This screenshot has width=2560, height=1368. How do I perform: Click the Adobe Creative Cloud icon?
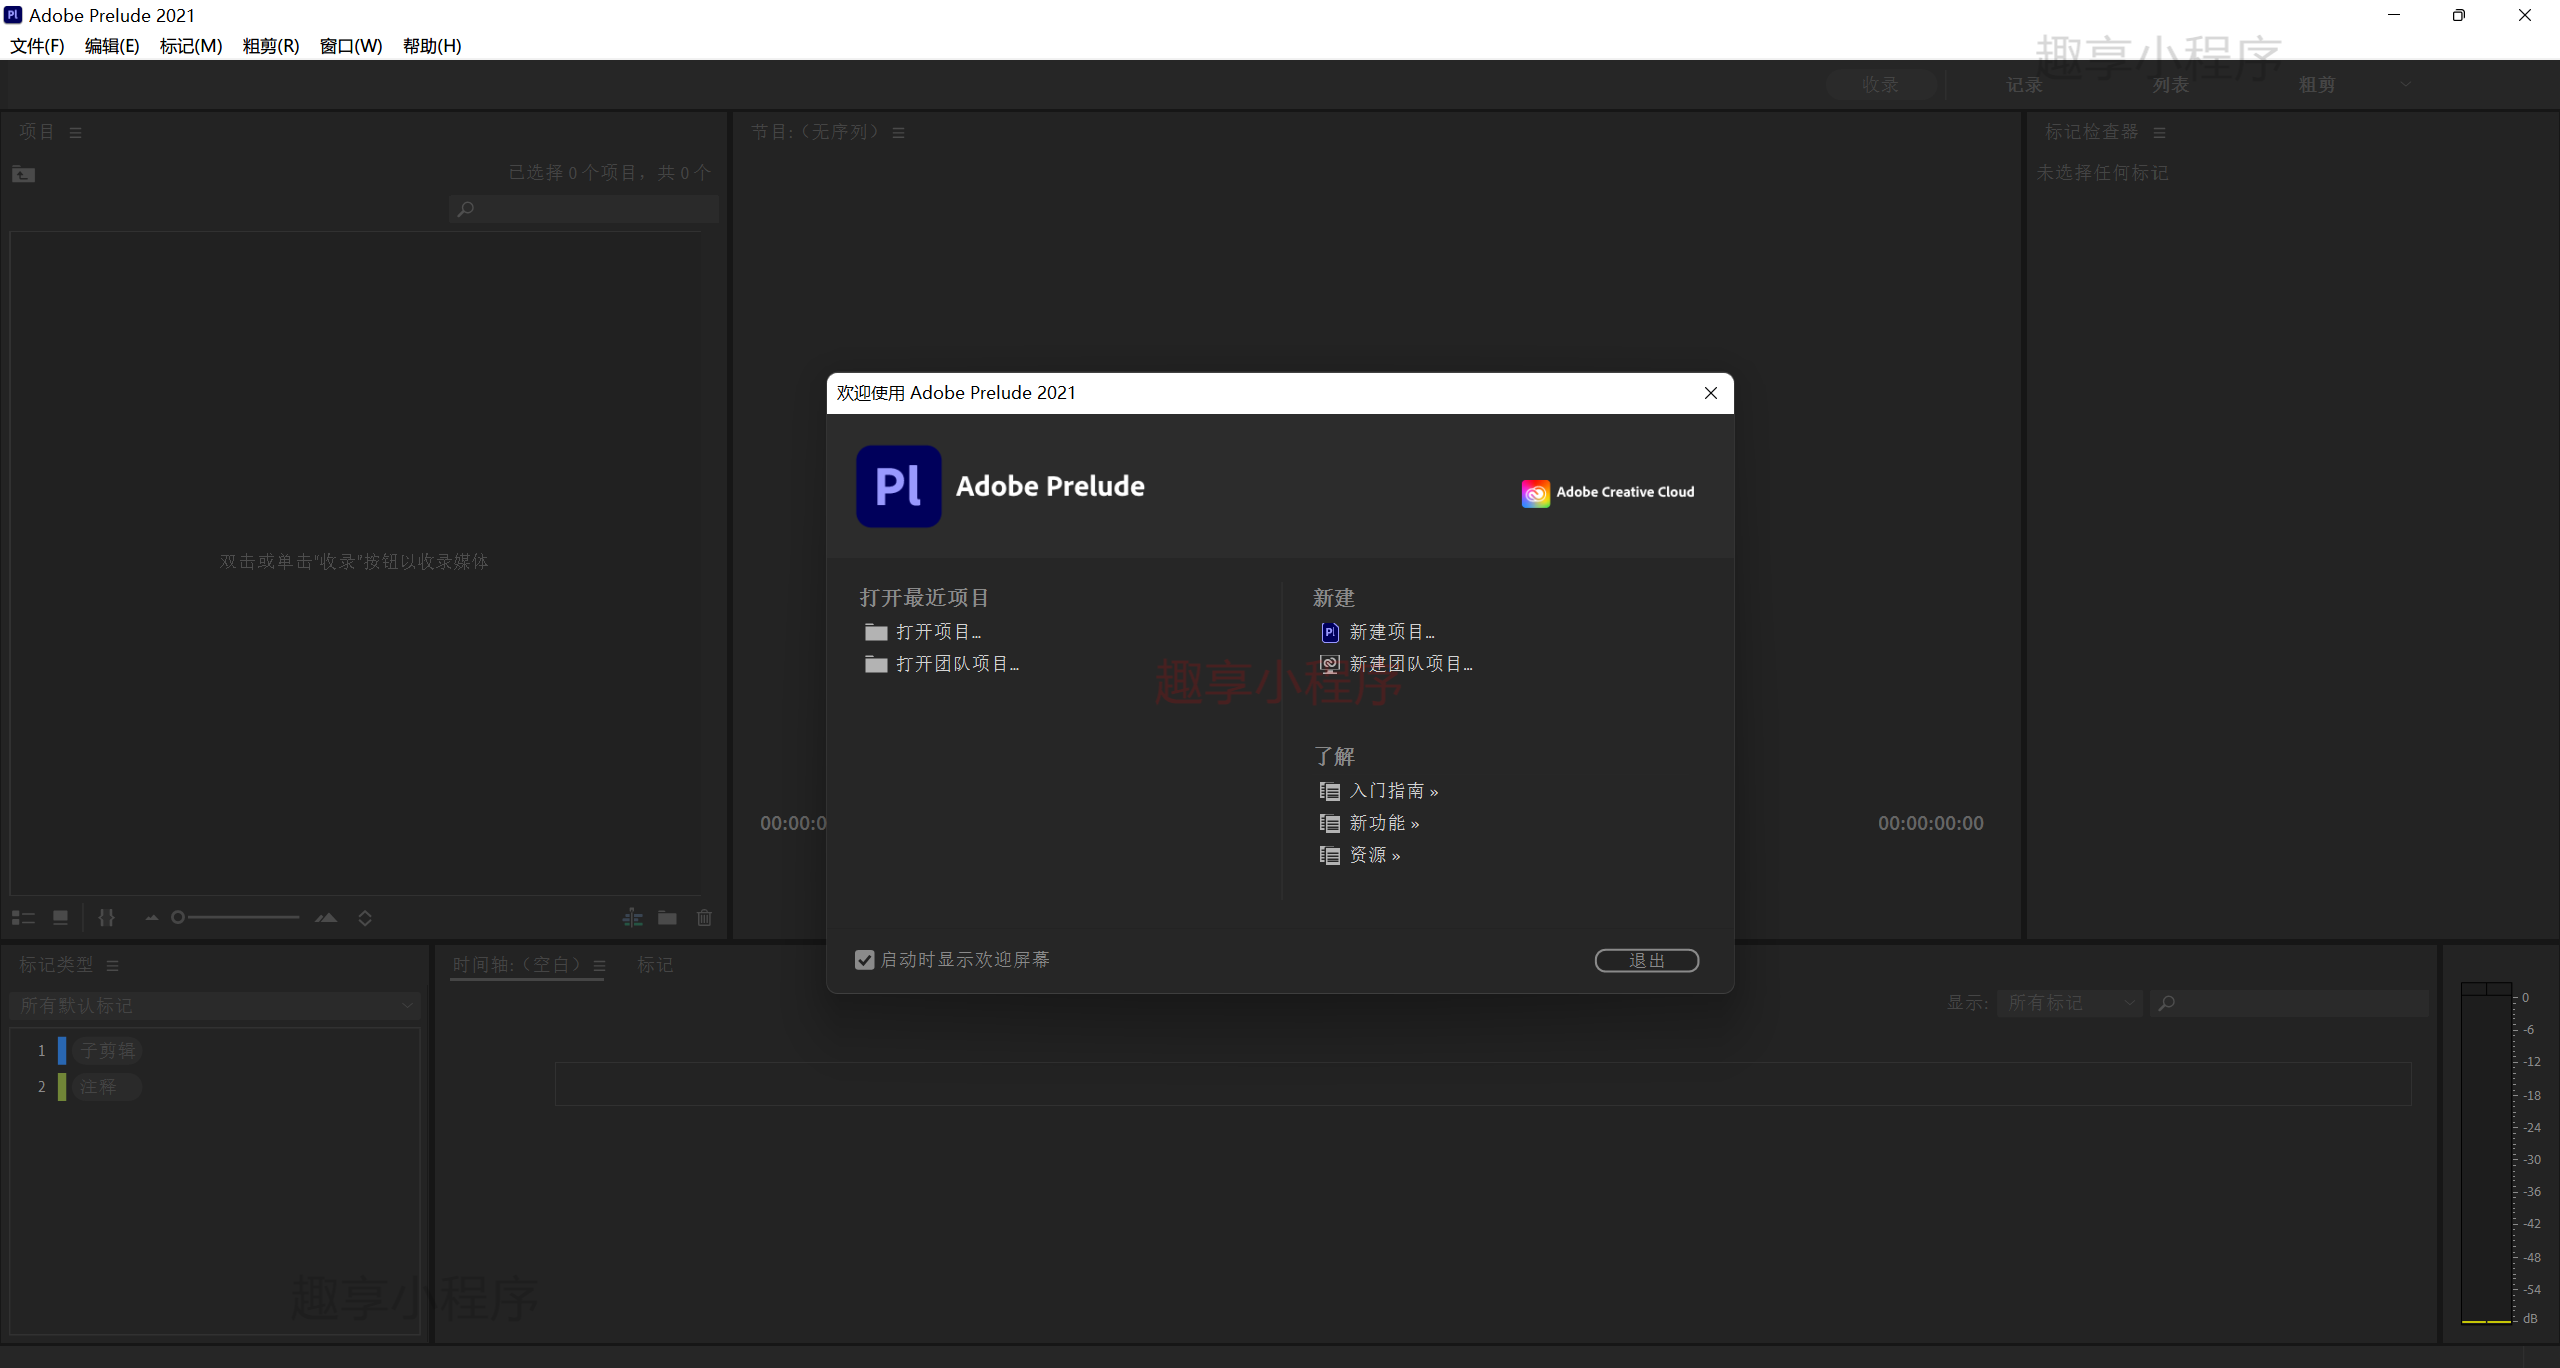pos(1535,493)
